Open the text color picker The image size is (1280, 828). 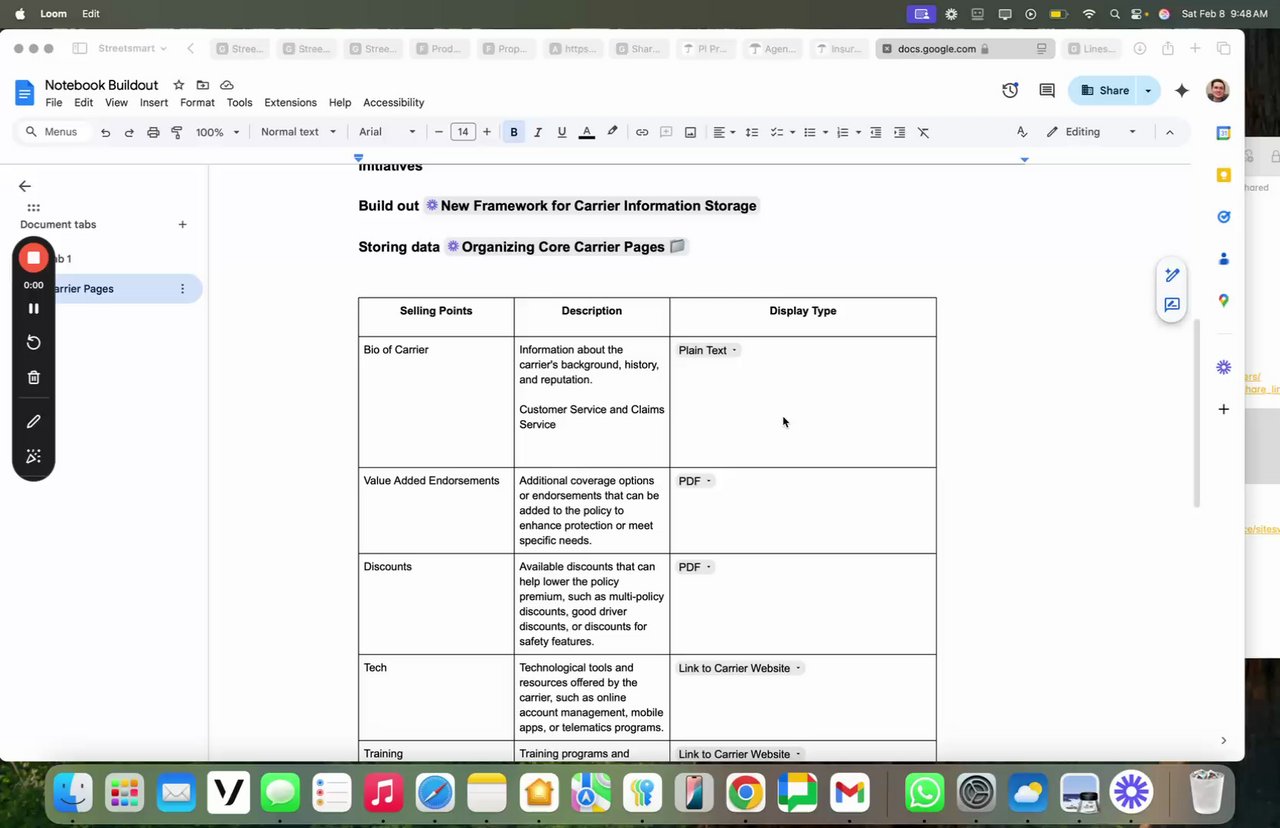pyautogui.click(x=587, y=132)
